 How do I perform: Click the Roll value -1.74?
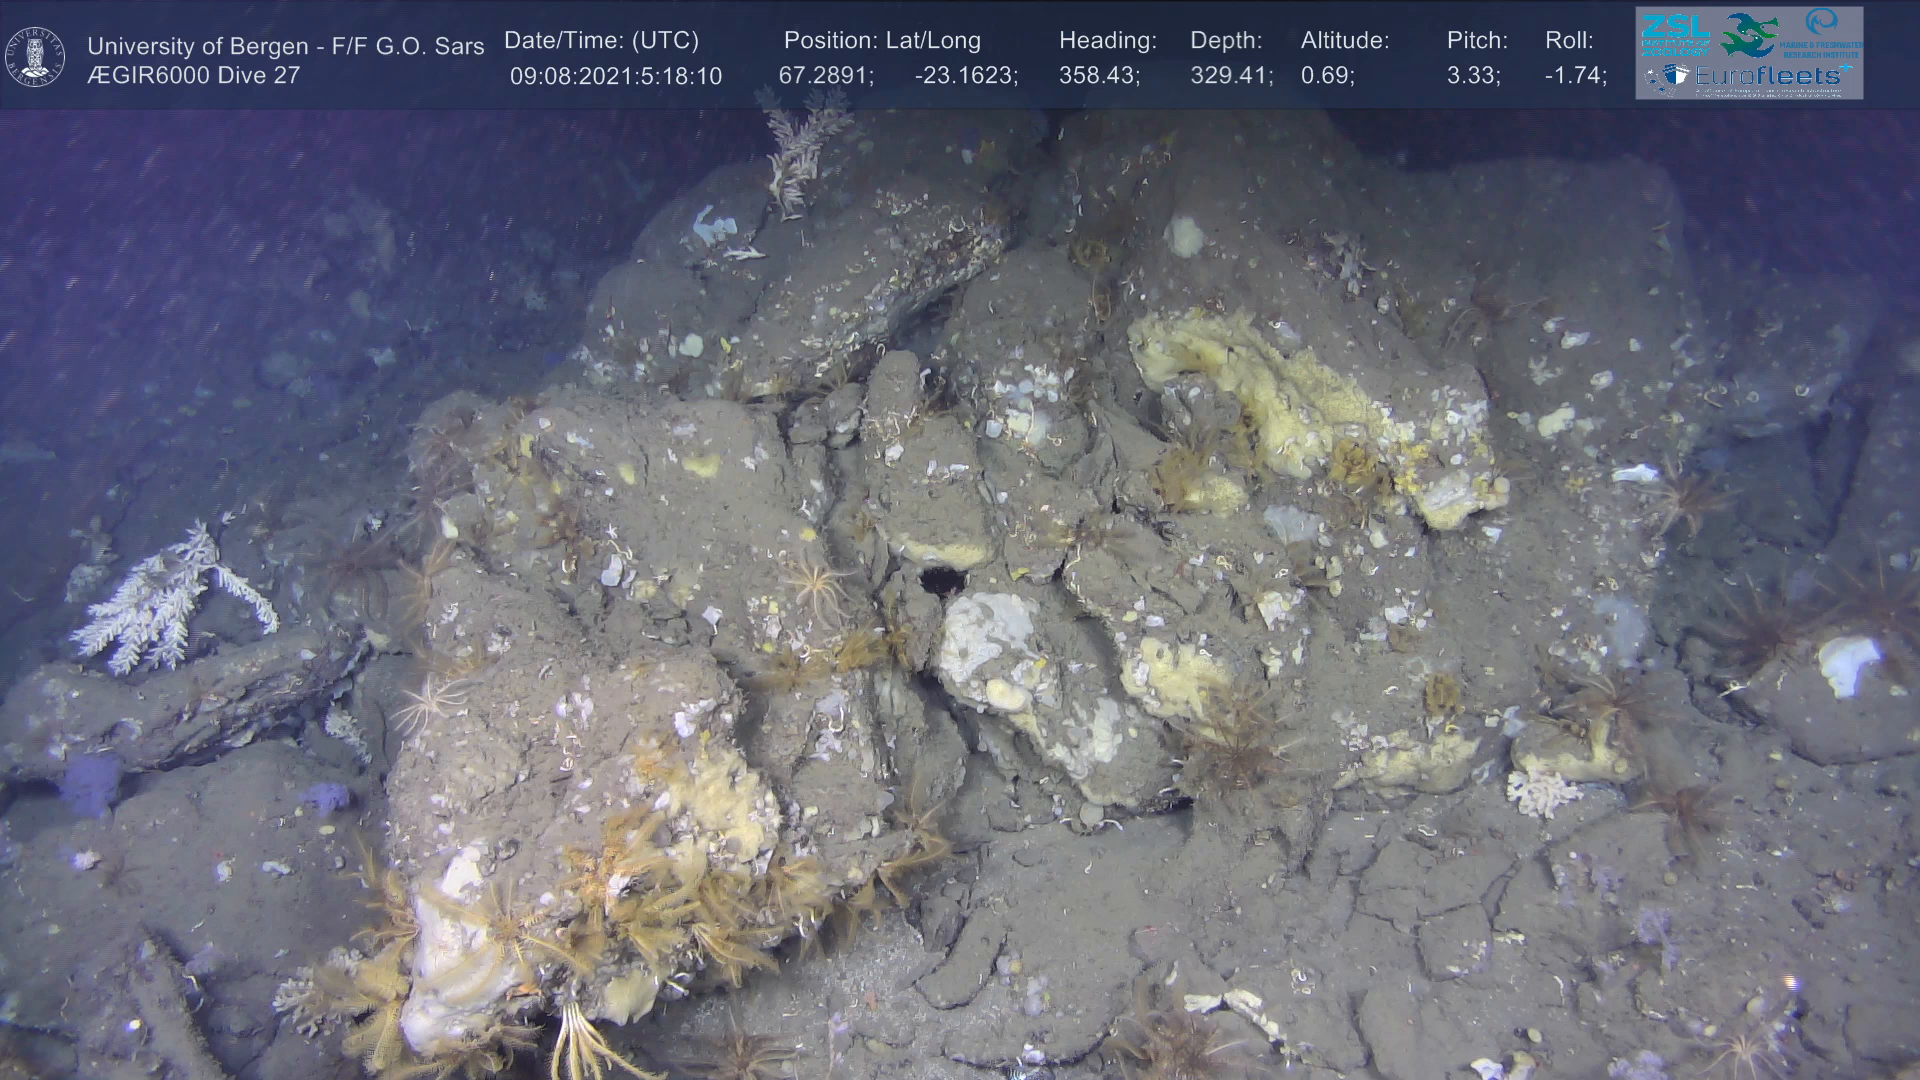point(1575,76)
